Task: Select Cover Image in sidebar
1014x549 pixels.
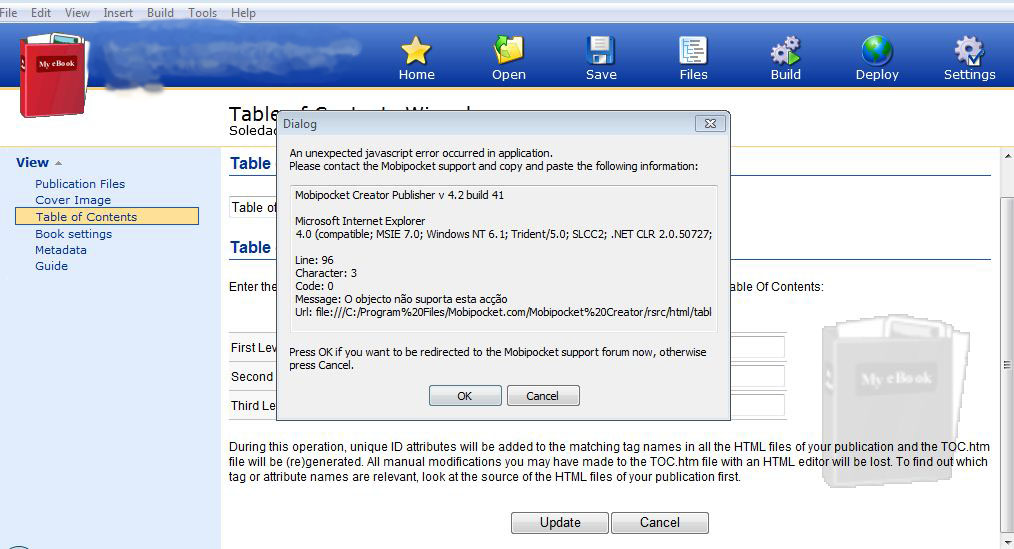Action: 73,200
